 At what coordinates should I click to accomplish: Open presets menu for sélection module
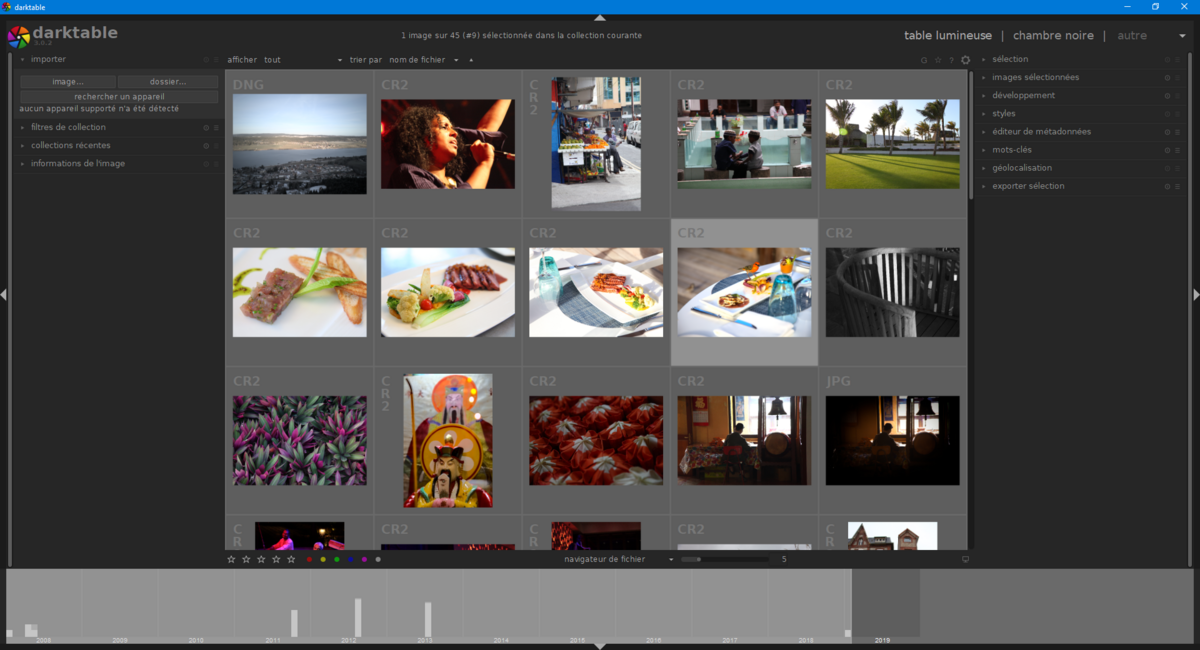[x=1177, y=60]
